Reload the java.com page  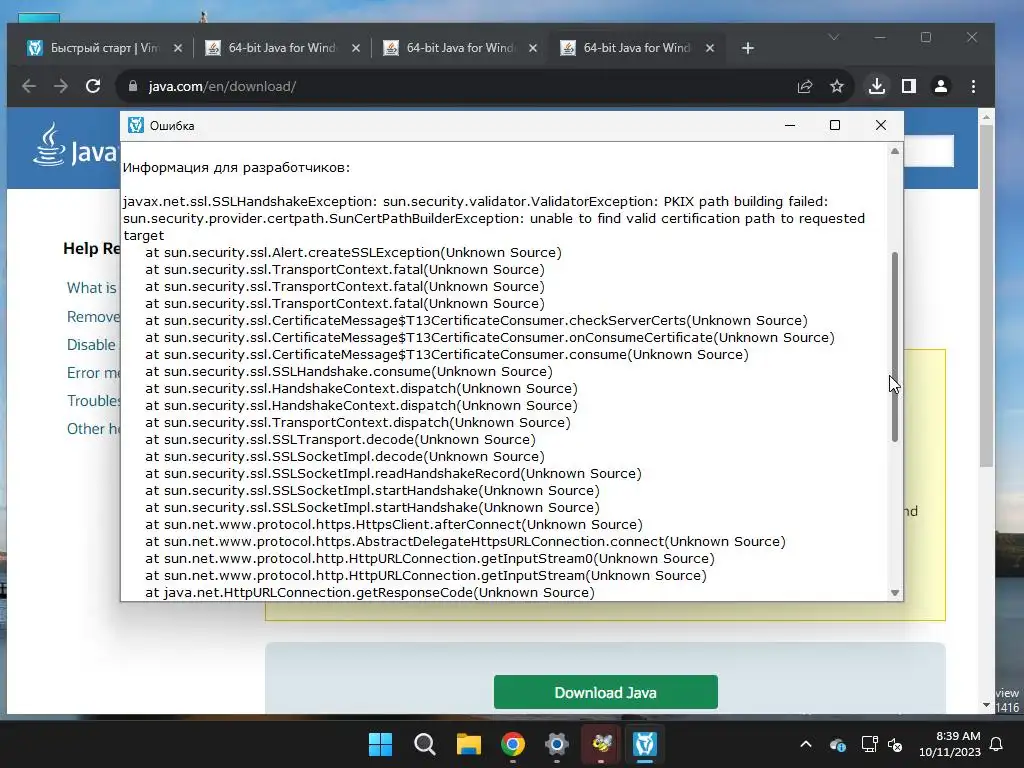(93, 86)
